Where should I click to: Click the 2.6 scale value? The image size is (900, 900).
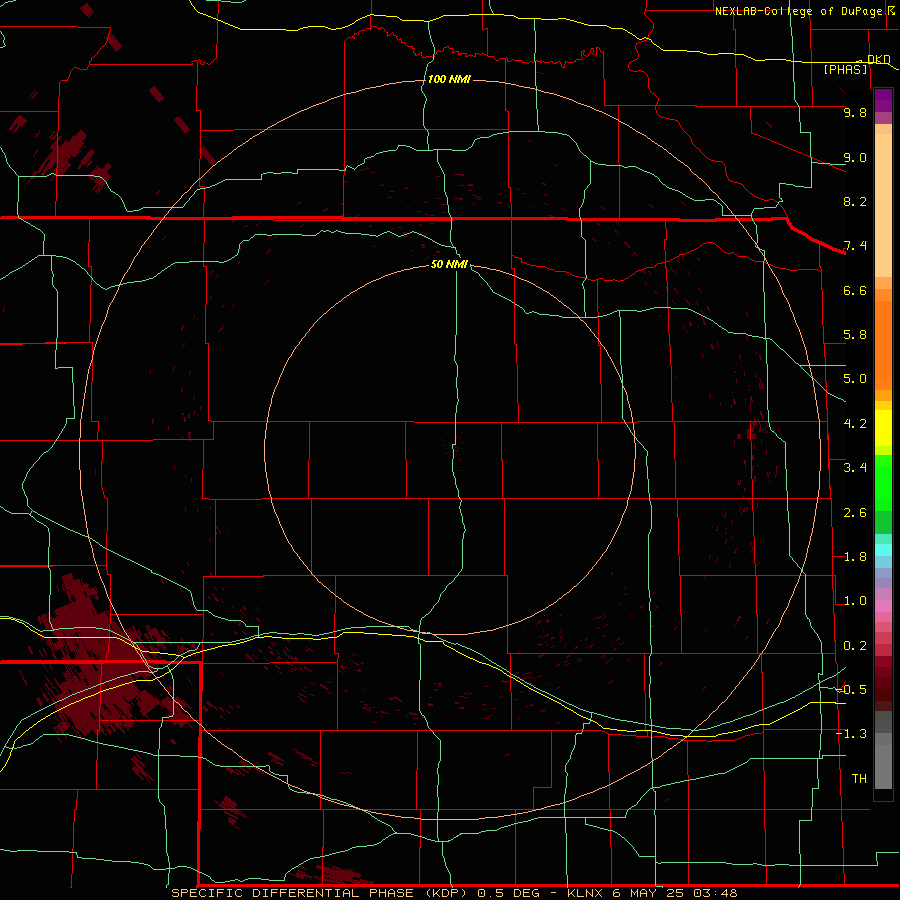(855, 513)
